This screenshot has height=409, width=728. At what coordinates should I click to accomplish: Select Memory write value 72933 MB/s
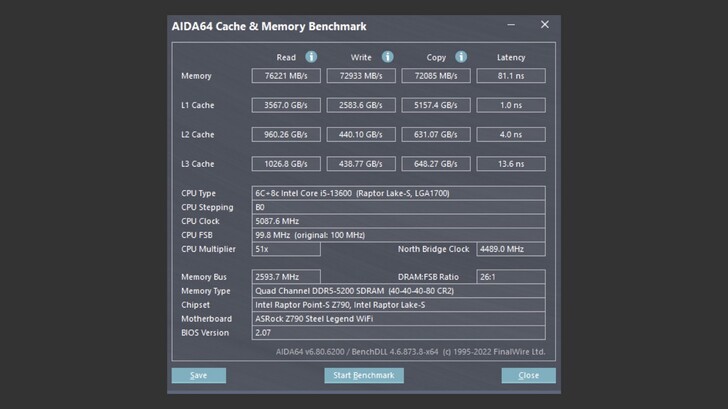[361, 76]
